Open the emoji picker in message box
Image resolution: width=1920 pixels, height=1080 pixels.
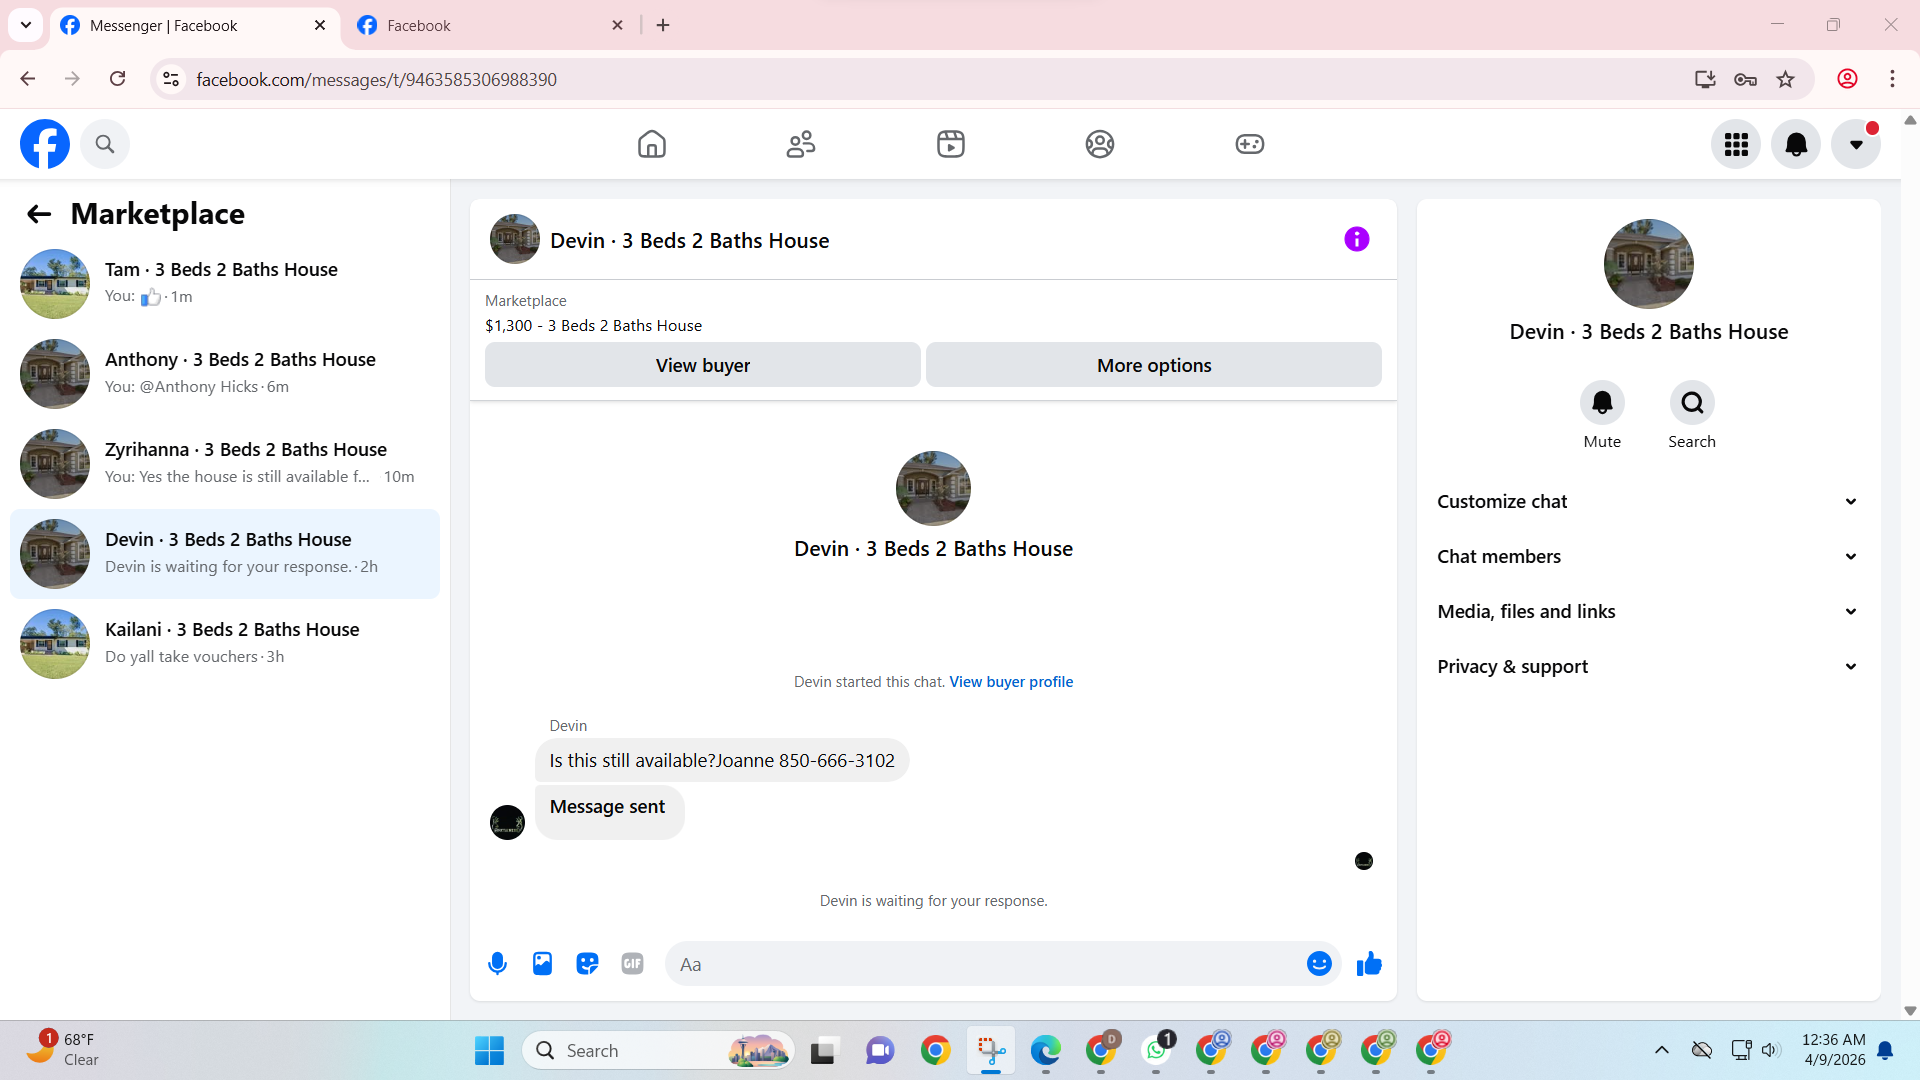1319,964
